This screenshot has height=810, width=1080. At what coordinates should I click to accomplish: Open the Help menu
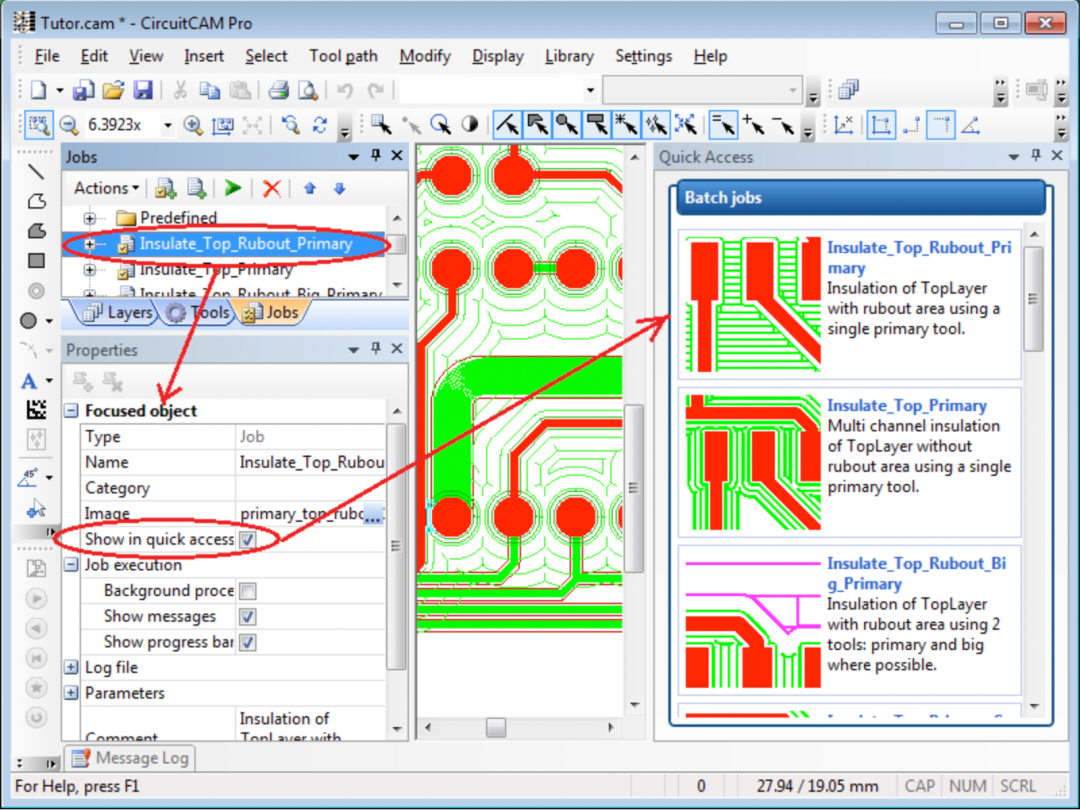[x=710, y=56]
